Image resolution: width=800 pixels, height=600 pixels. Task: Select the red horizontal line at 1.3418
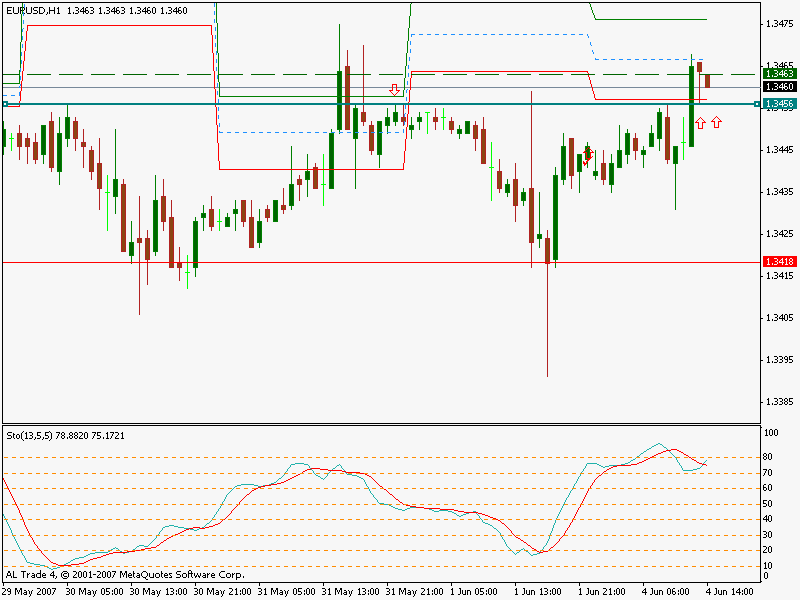click(x=300, y=262)
